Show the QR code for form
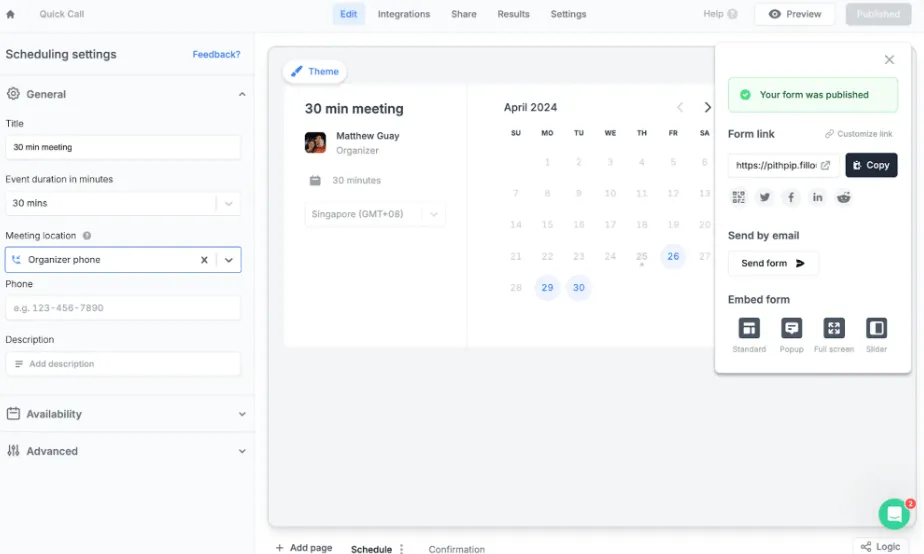The width and height of the screenshot is (924, 554). [x=738, y=197]
